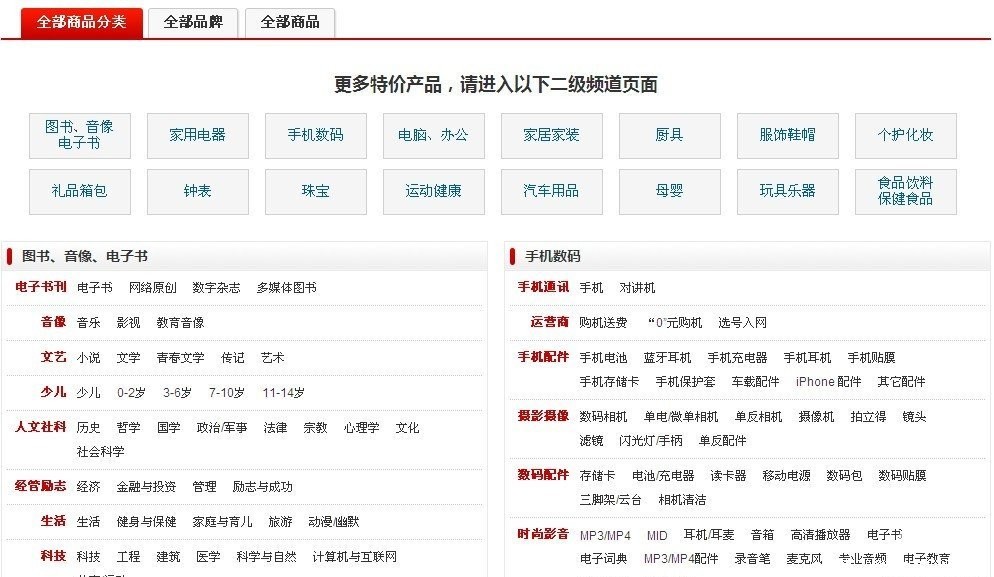This screenshot has height=577, width=994.
Task: Open the 蓝牙耳机 link
Action: [x=667, y=358]
